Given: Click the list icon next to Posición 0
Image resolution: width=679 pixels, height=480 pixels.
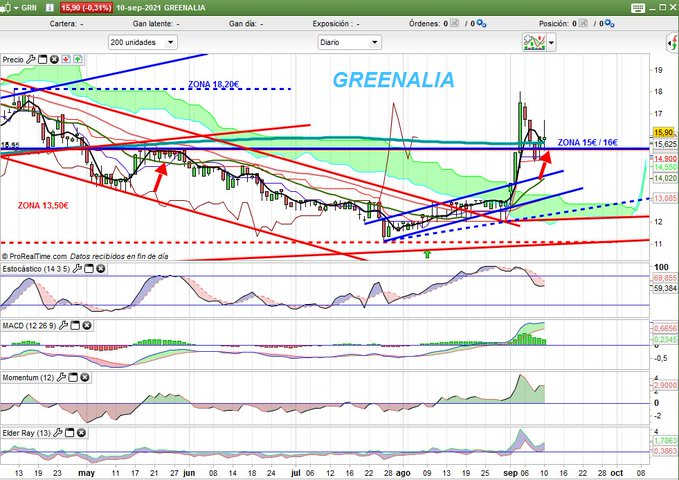Looking at the screenshot, I should pyautogui.click(x=583, y=23).
